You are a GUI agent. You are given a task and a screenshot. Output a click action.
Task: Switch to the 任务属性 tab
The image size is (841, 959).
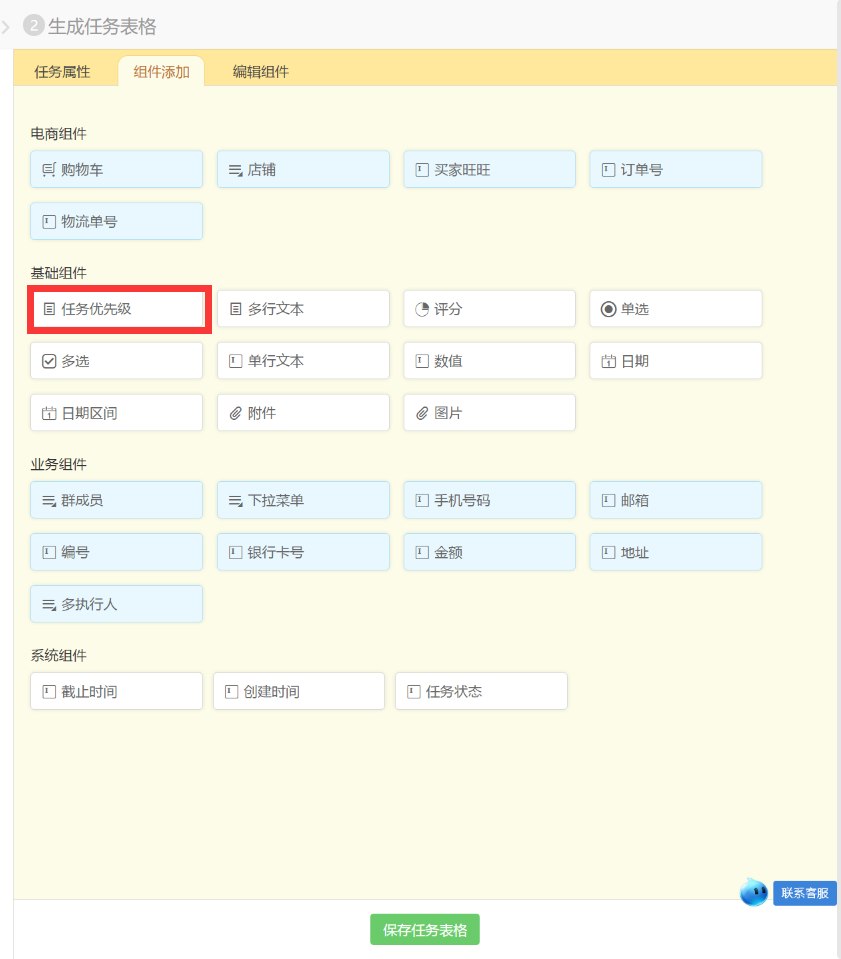click(62, 72)
